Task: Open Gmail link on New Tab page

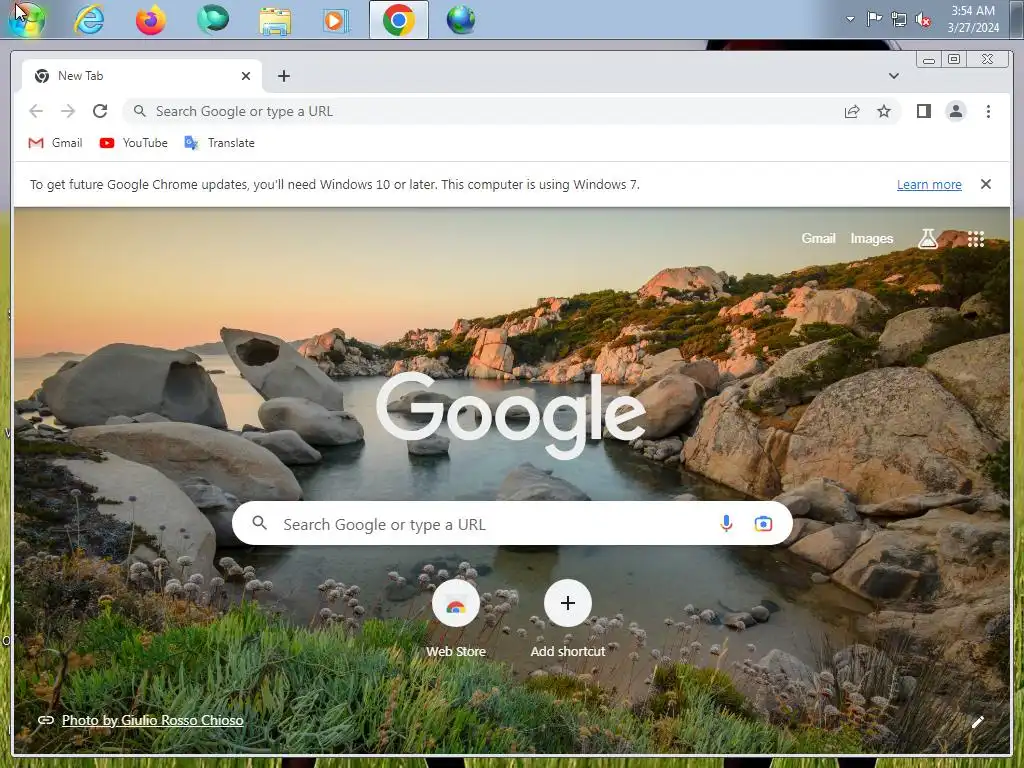Action: click(818, 238)
